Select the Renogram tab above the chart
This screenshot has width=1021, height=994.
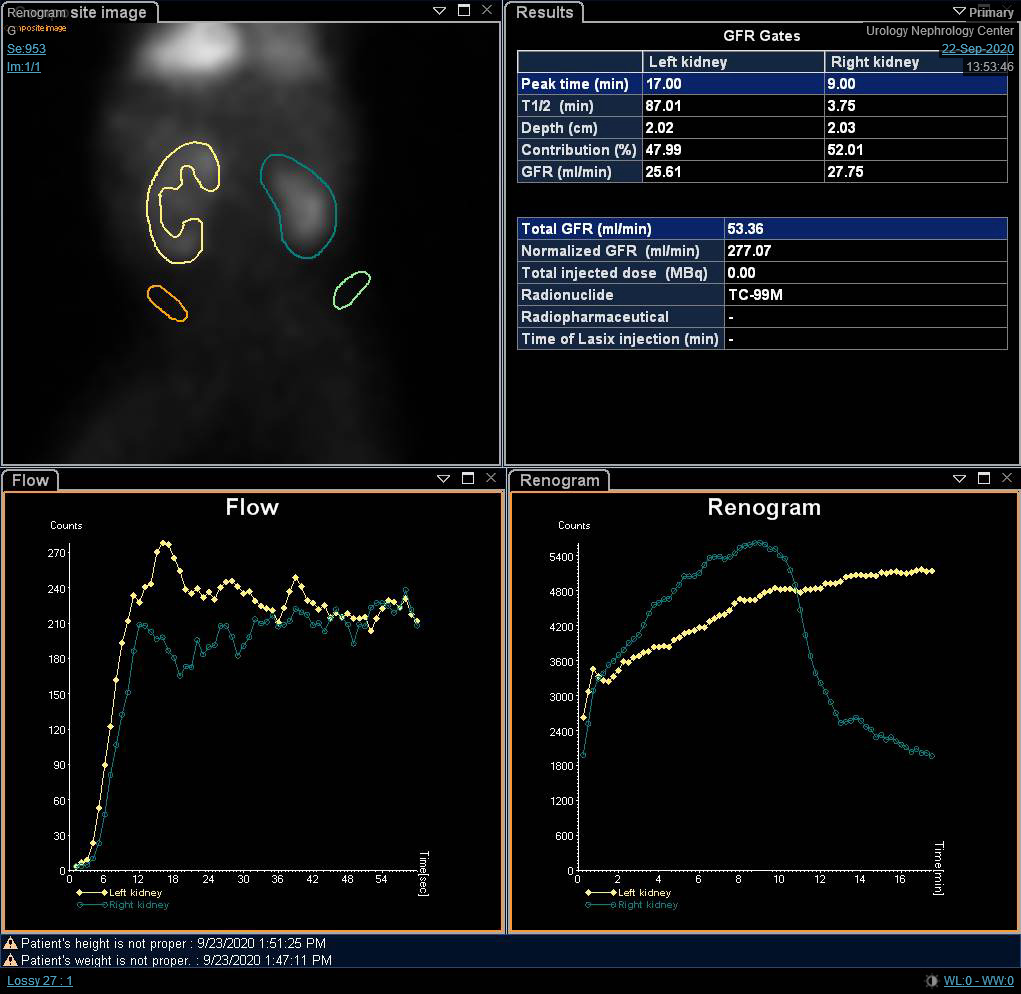click(559, 480)
